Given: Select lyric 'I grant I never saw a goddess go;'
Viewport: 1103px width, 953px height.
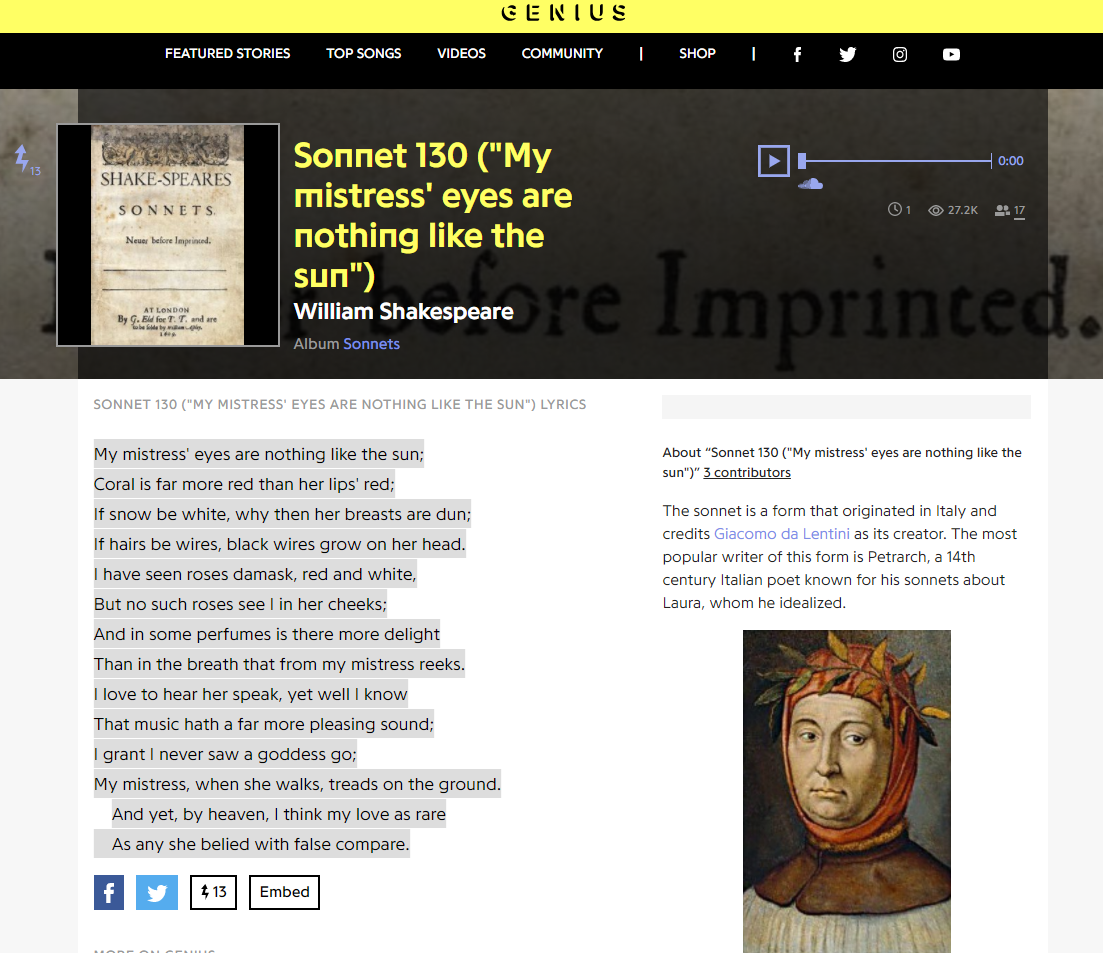Looking at the screenshot, I should 225,755.
